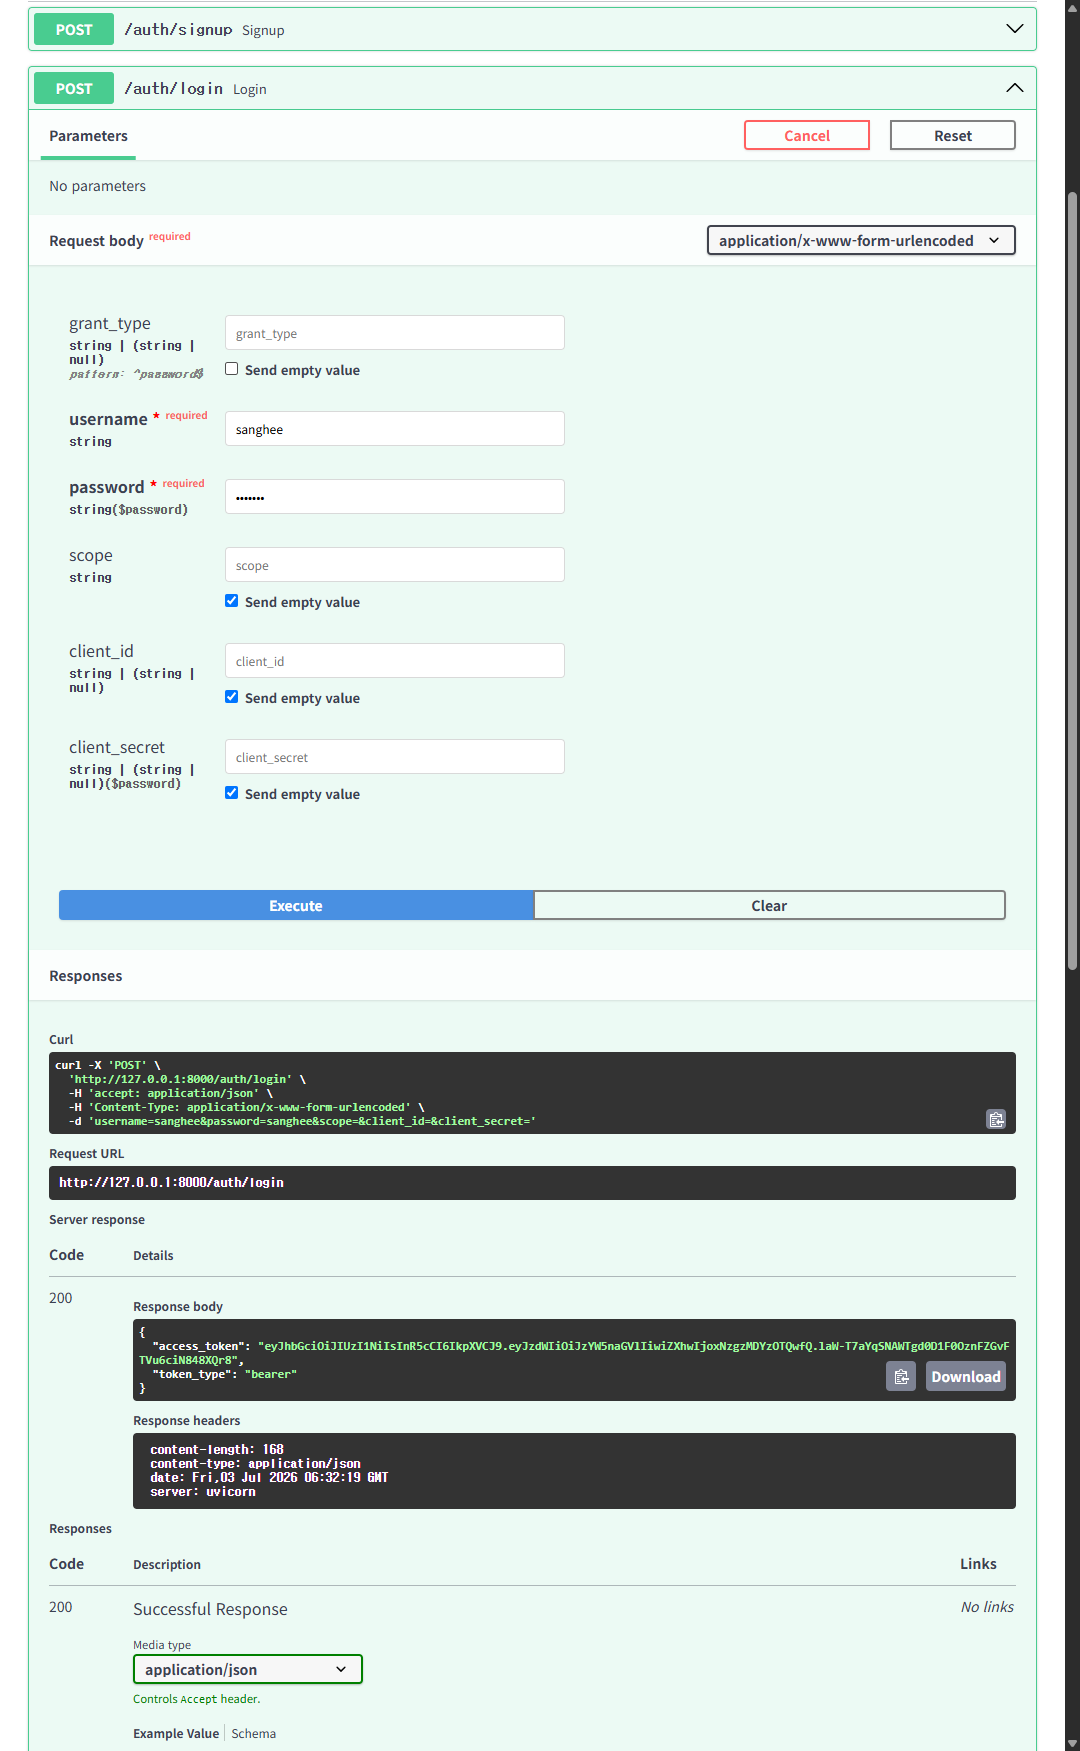
Task: Copy the curl command to clipboard
Action: coord(996,1119)
